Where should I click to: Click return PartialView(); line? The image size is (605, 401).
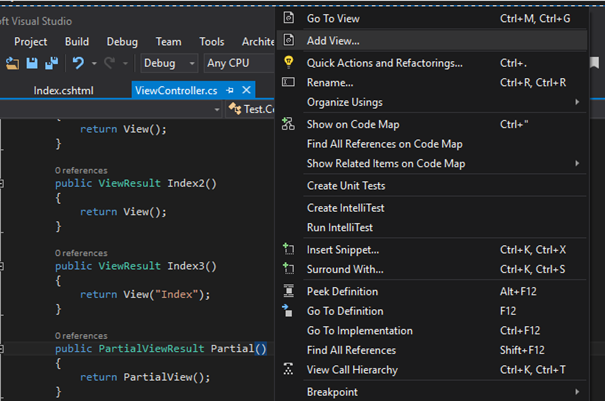pos(145,377)
